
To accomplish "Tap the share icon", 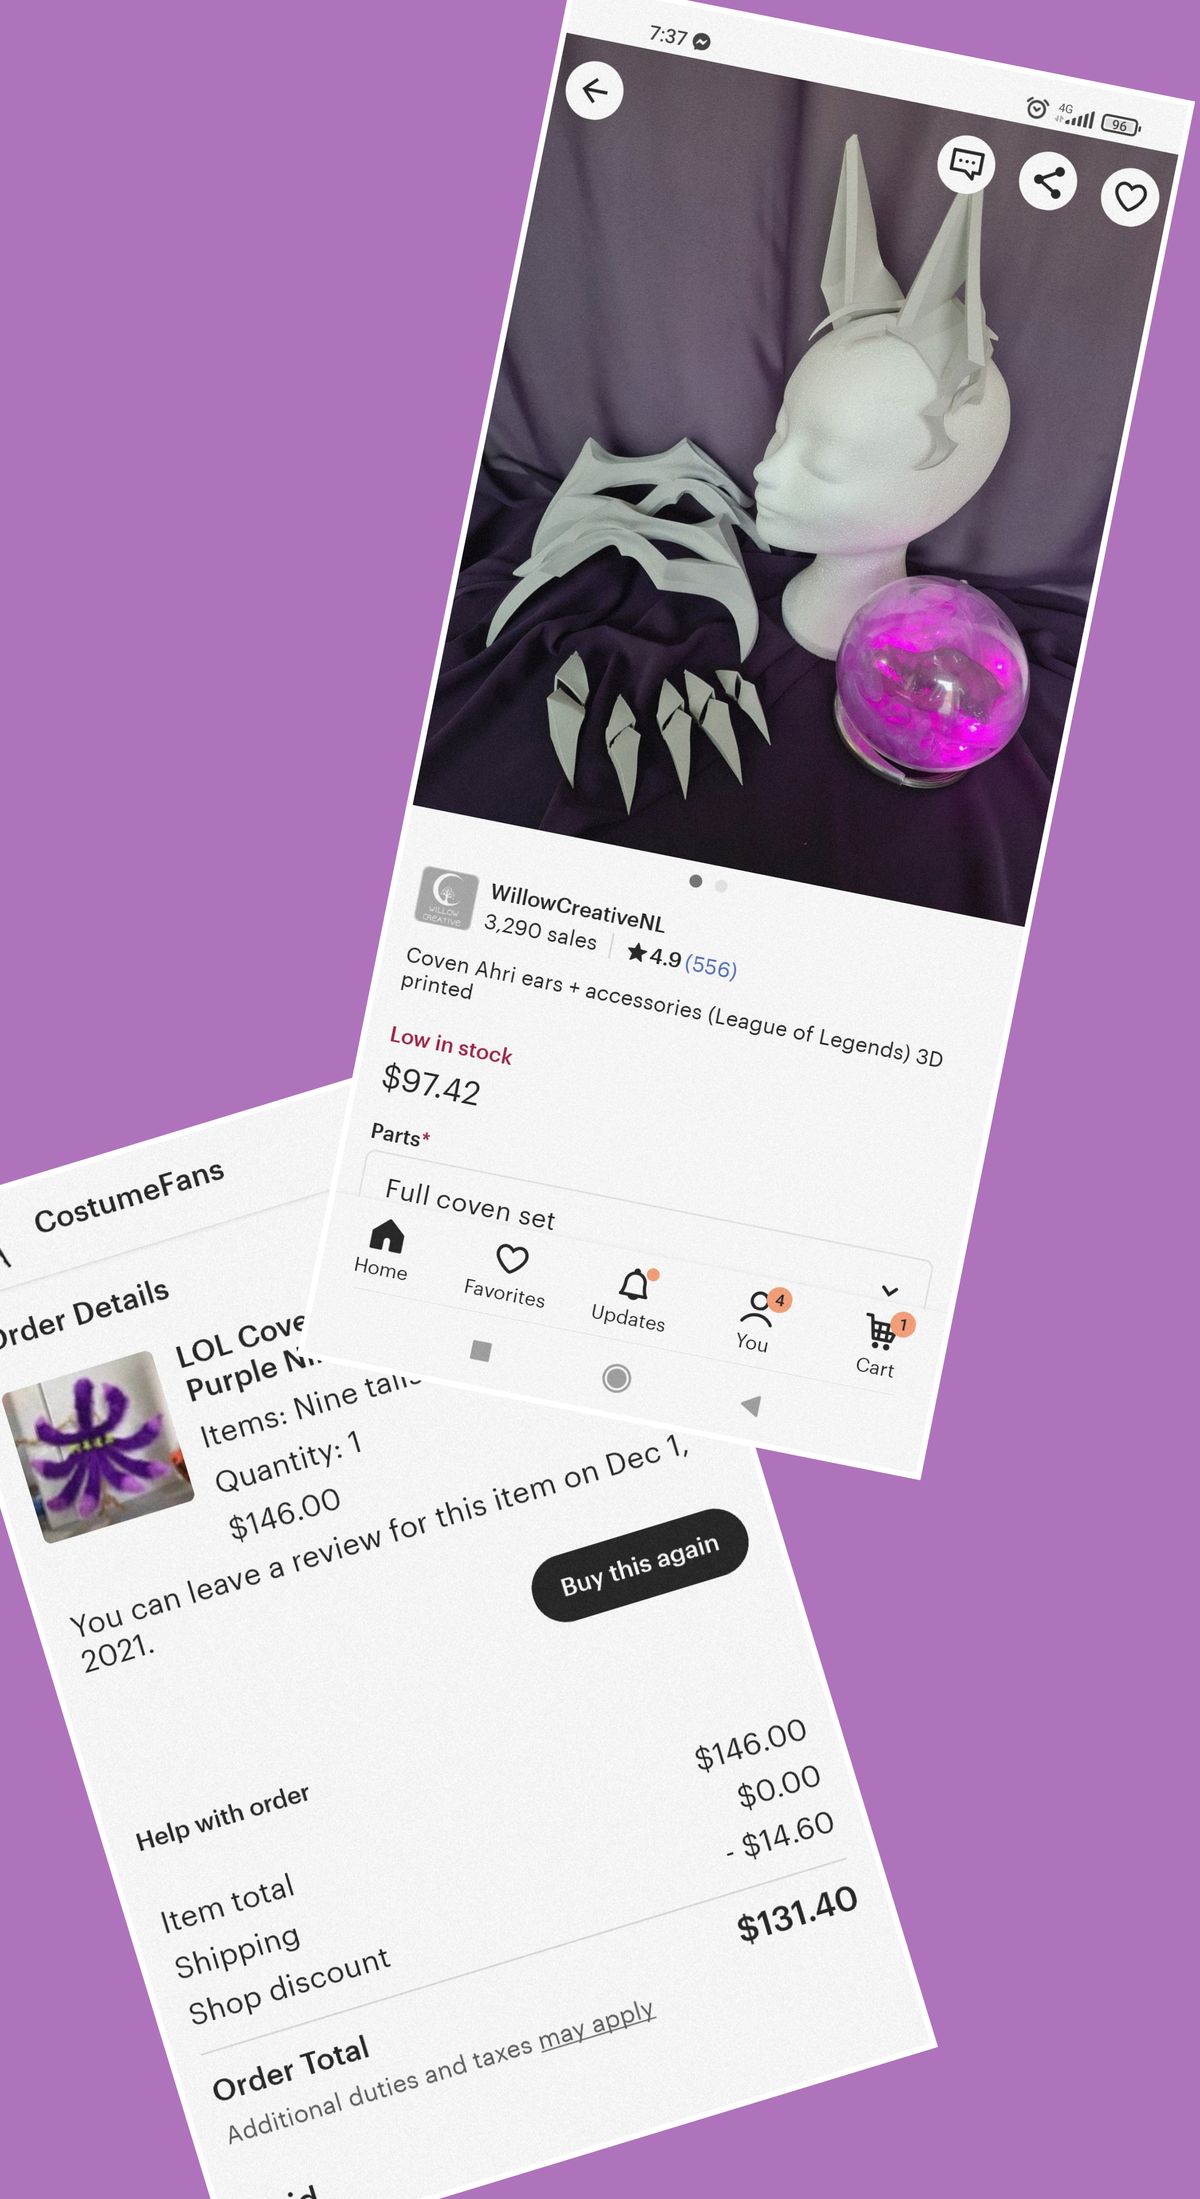I will coord(1048,182).
